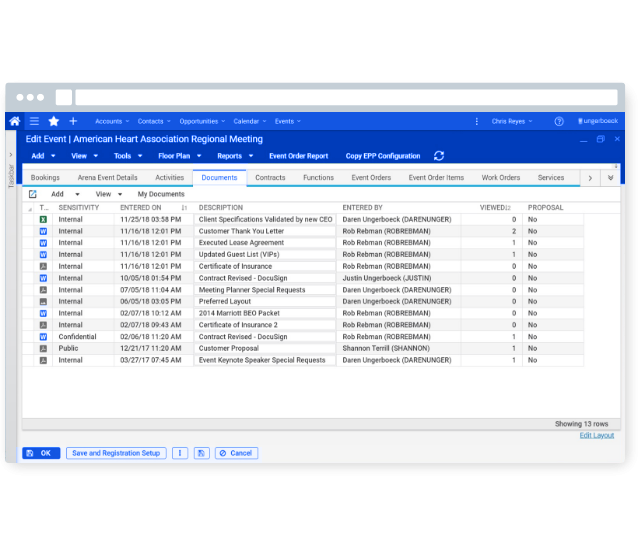This screenshot has width=640, height=540.
Task: Click the home icon in top navigation
Action: tap(14, 121)
